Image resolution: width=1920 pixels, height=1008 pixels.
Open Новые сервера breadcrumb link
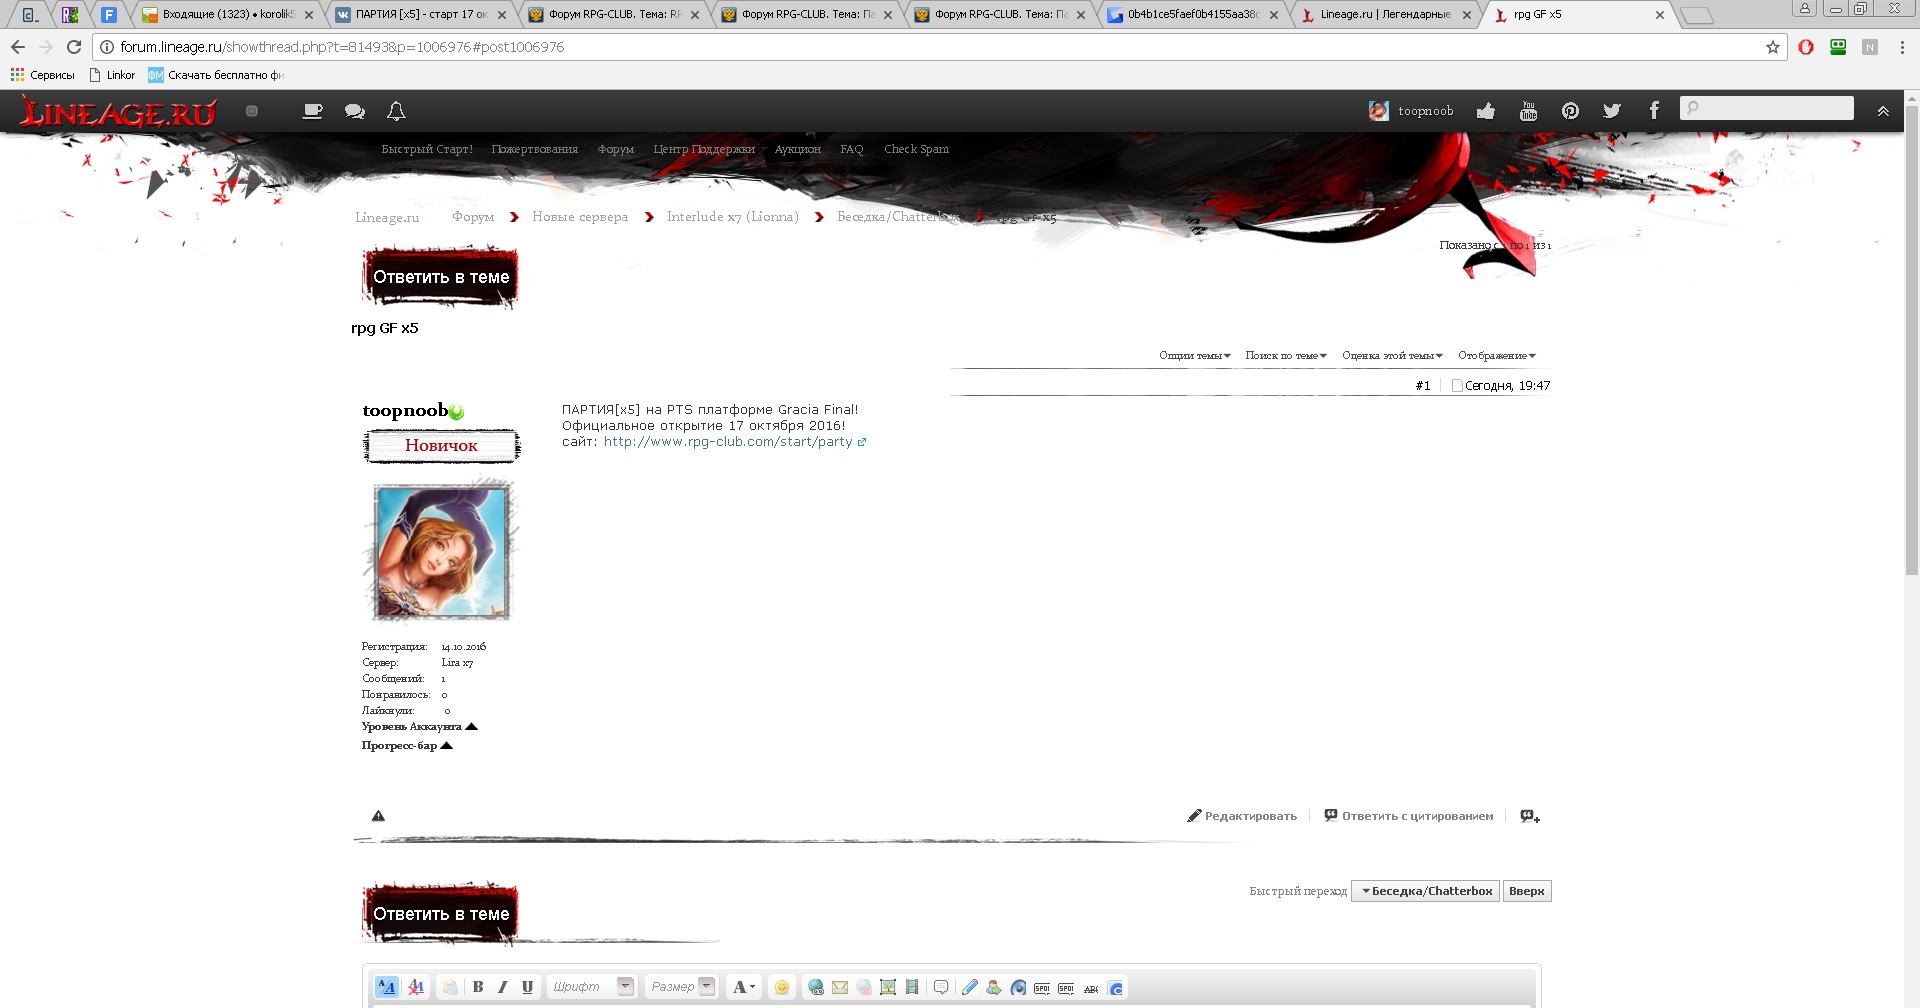tap(580, 217)
